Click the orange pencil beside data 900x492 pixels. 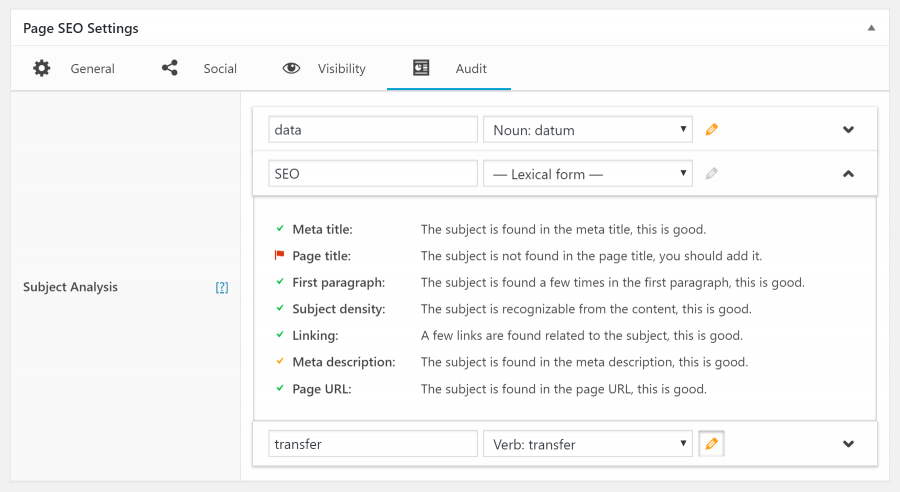711,130
